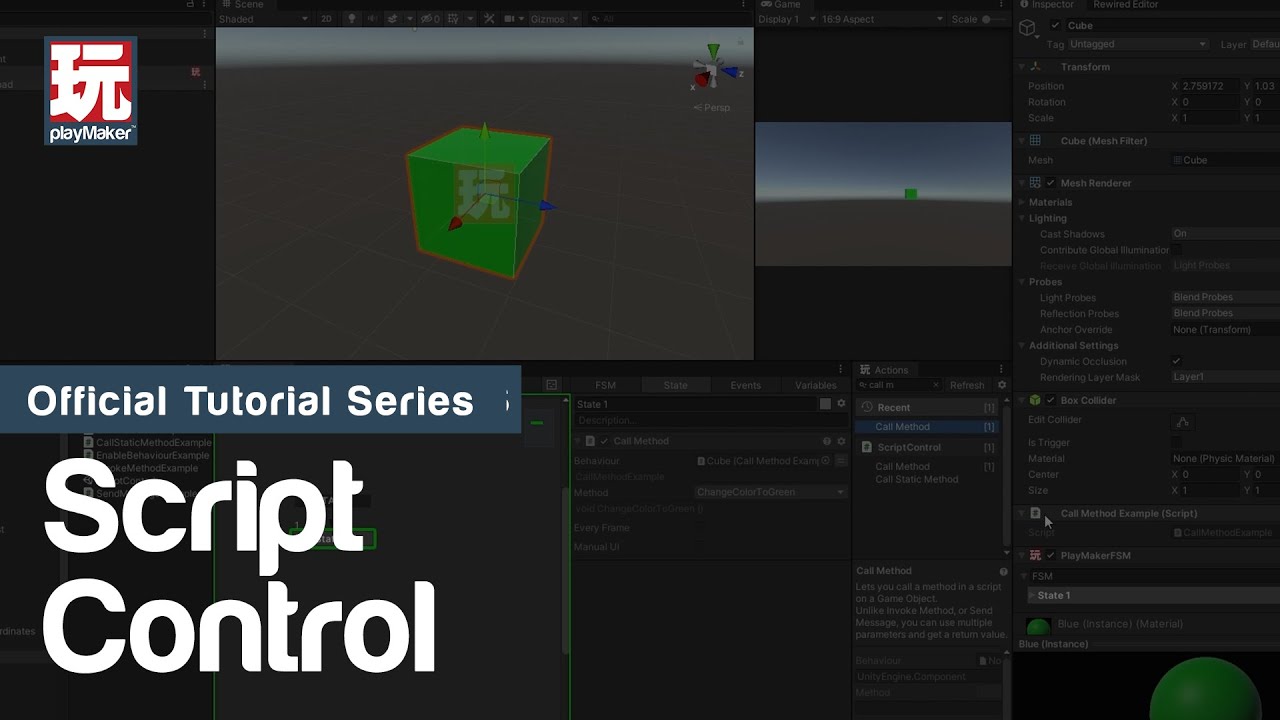Open the Variables tab in PlayMaker
This screenshot has height=720, width=1280.
pyautogui.click(x=815, y=385)
